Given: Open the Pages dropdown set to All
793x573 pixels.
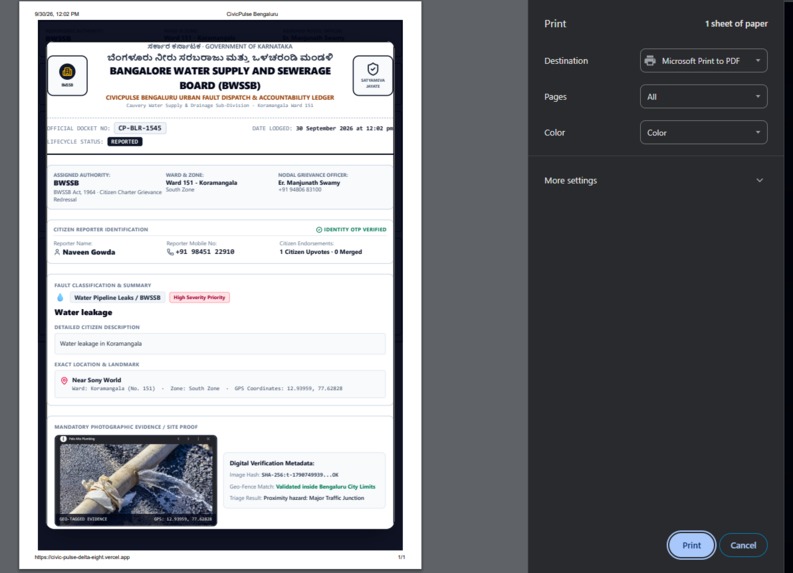Looking at the screenshot, I should click(703, 97).
